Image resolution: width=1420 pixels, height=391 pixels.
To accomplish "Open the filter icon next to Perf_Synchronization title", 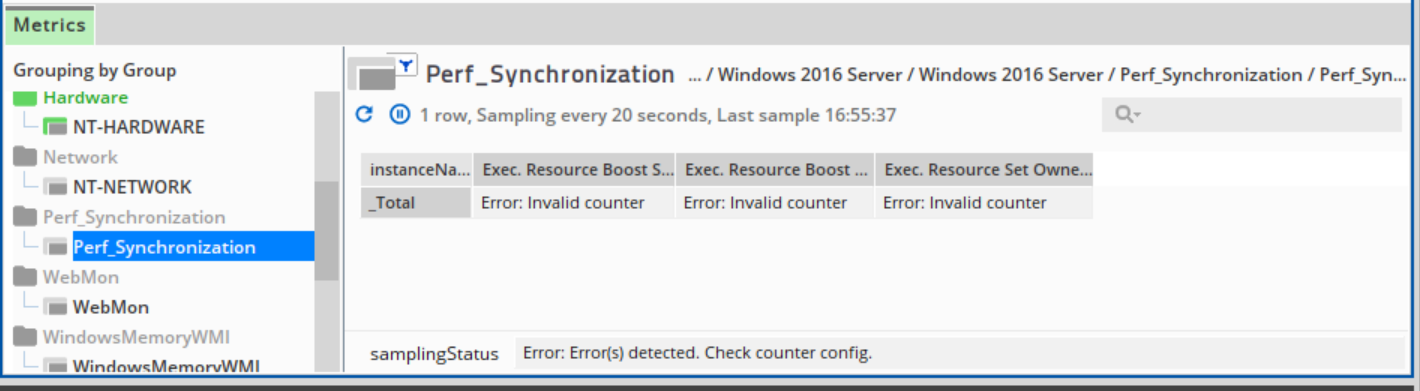I will click(406, 65).
